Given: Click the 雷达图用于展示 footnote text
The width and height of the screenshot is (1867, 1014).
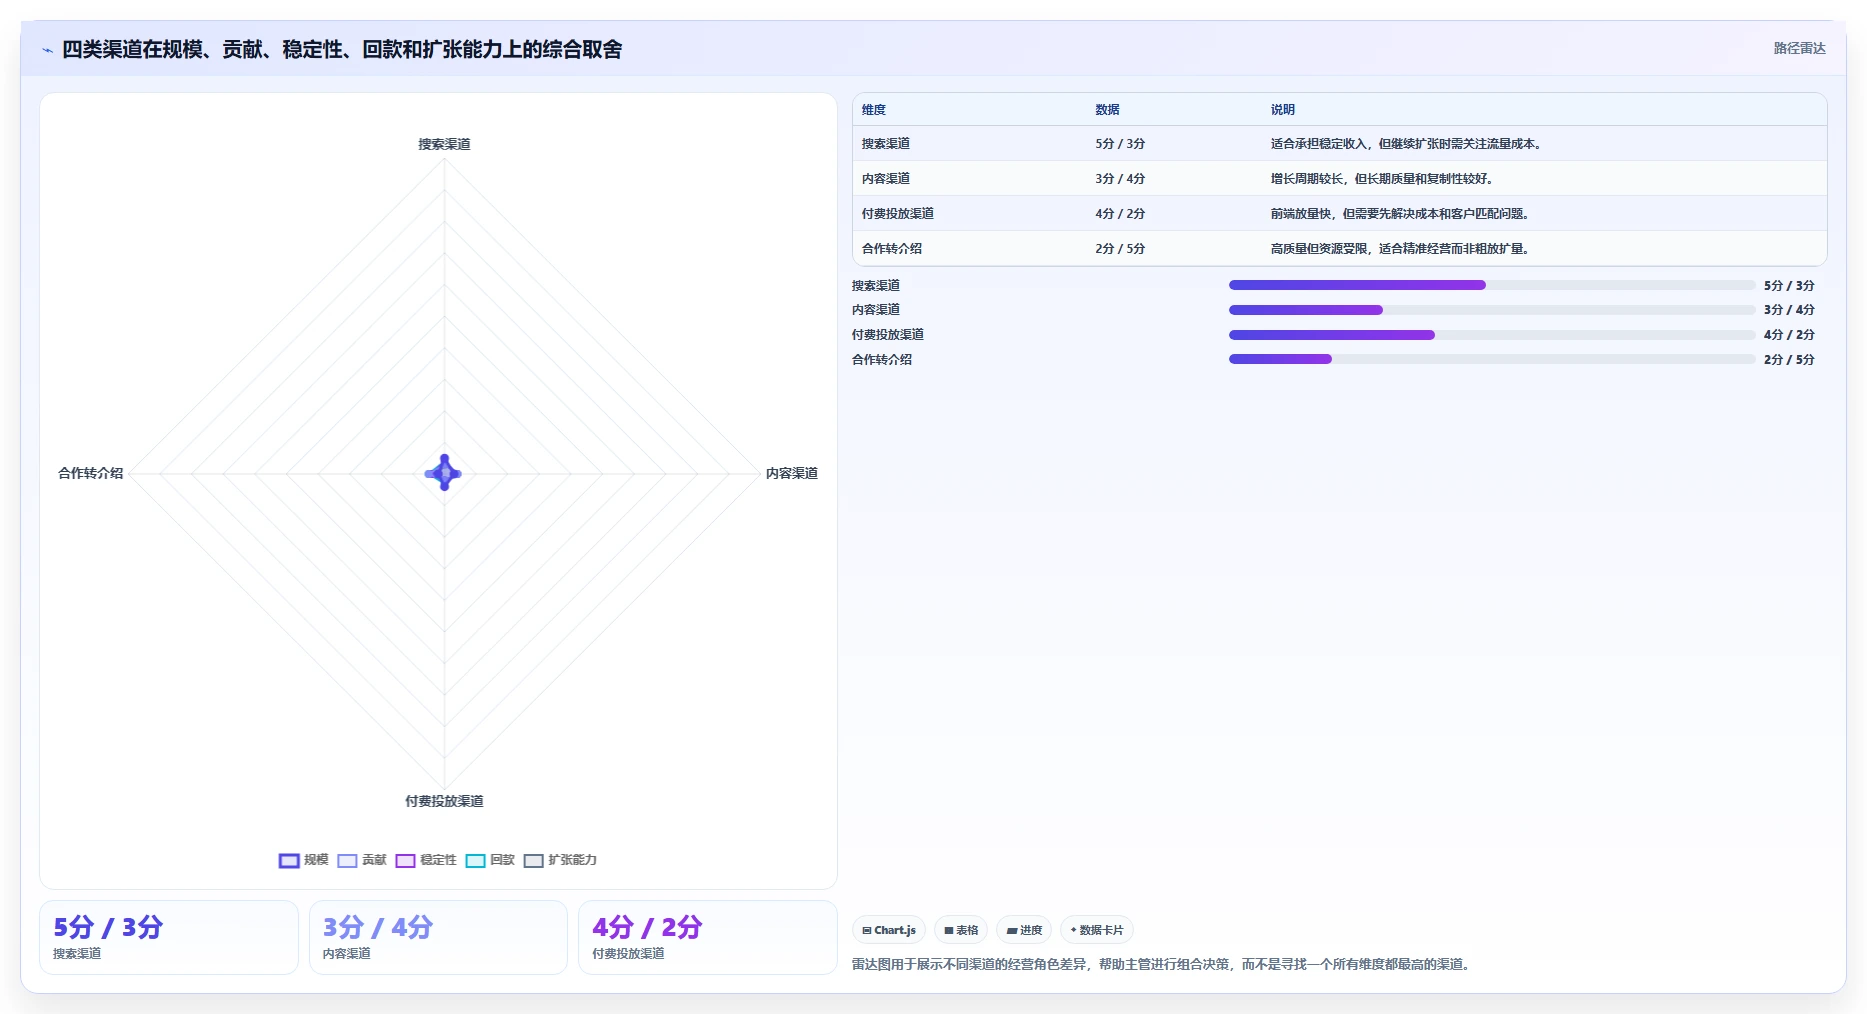Looking at the screenshot, I should click(1164, 965).
